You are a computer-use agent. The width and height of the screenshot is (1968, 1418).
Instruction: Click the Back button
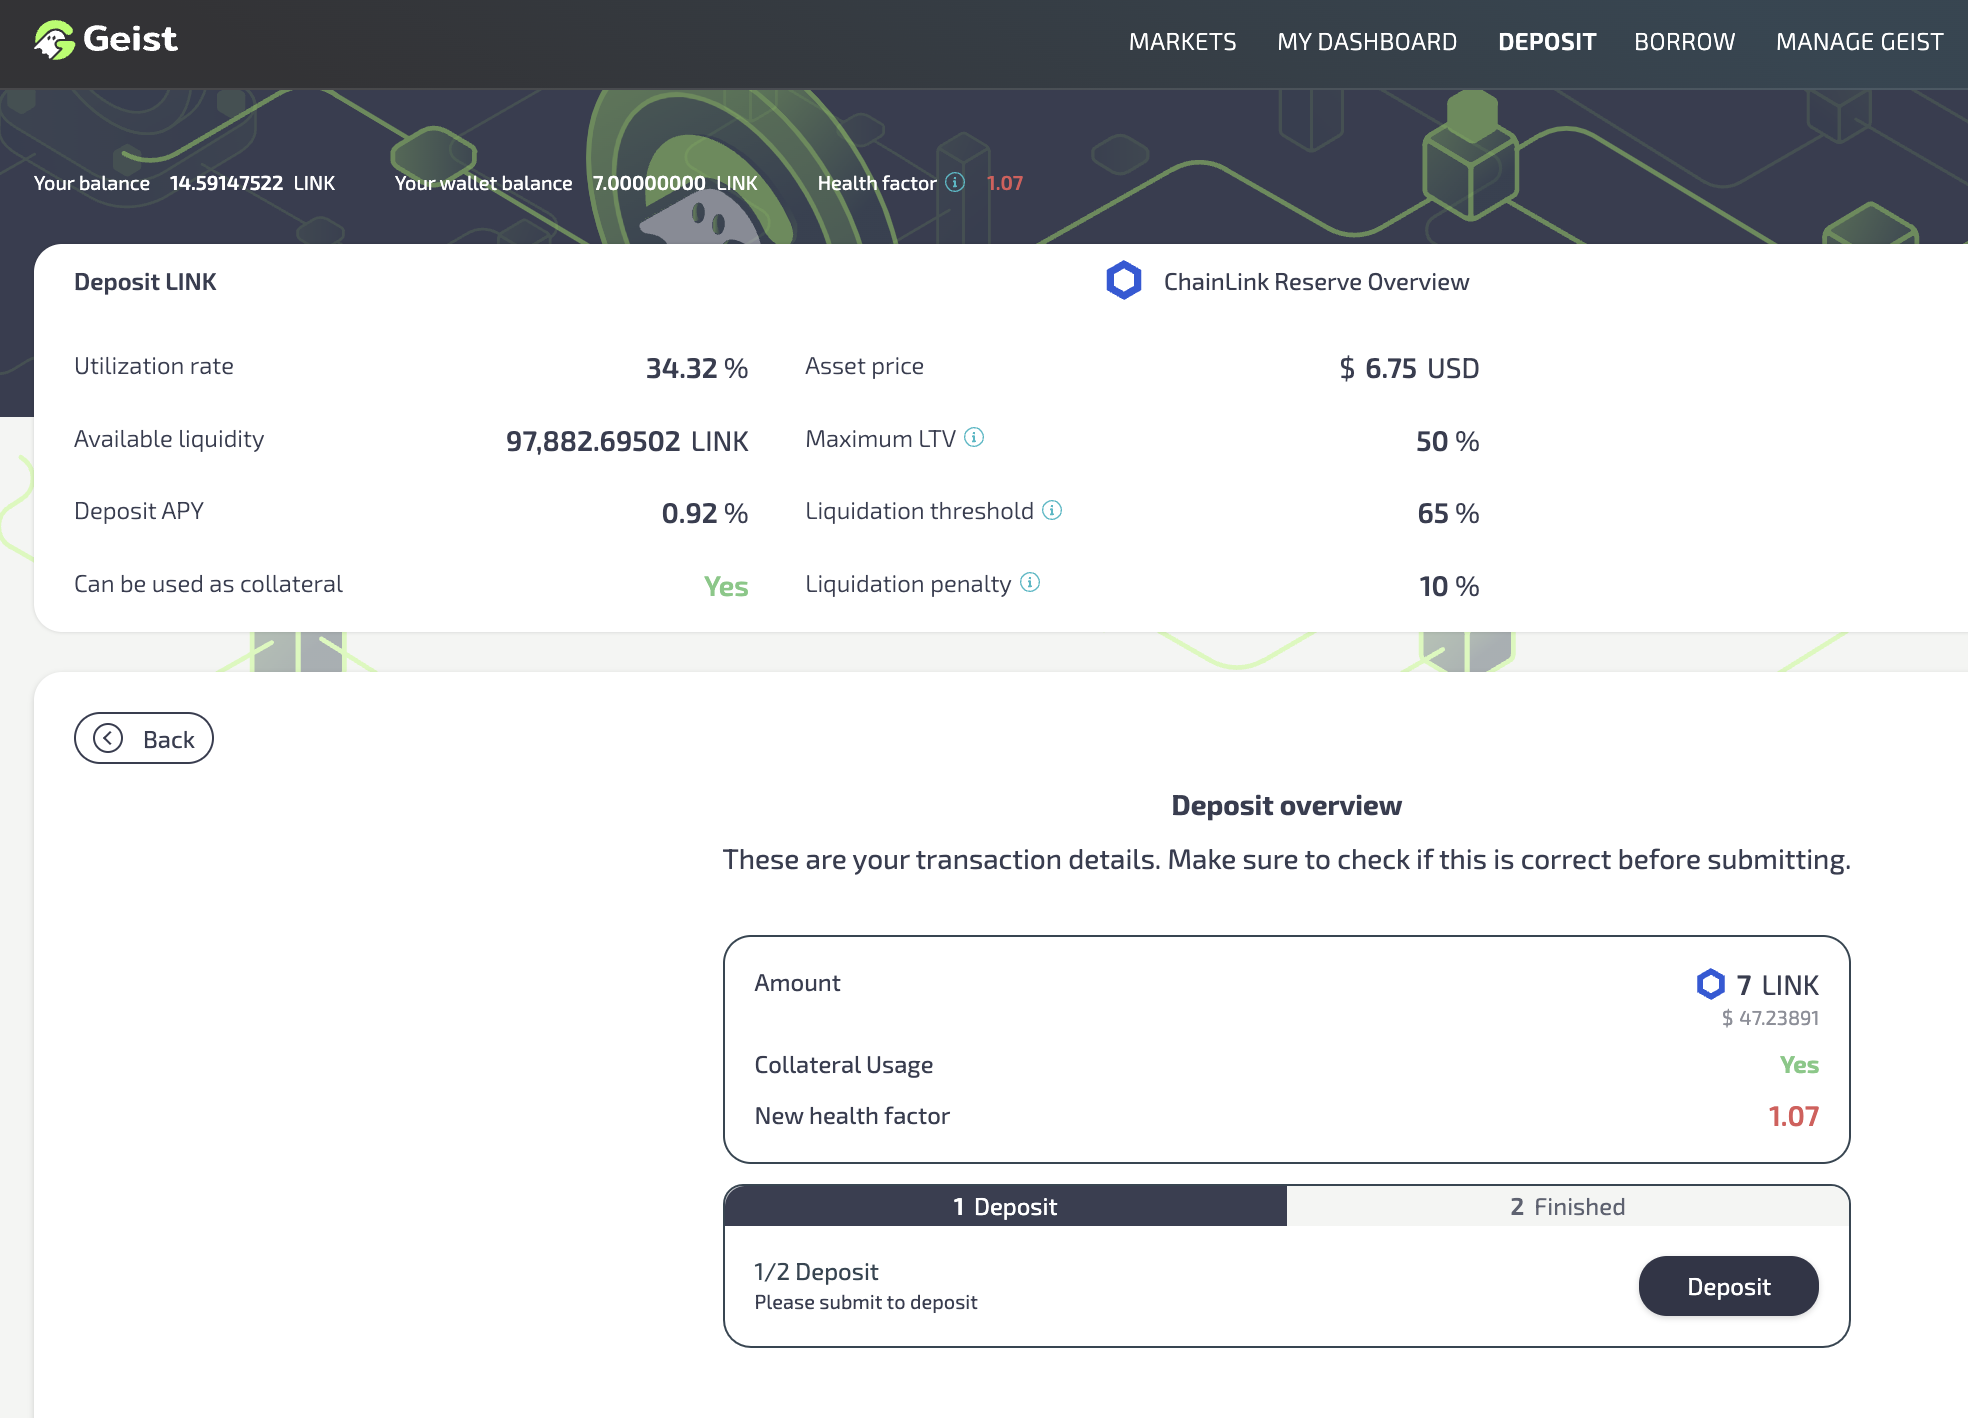tap(144, 739)
